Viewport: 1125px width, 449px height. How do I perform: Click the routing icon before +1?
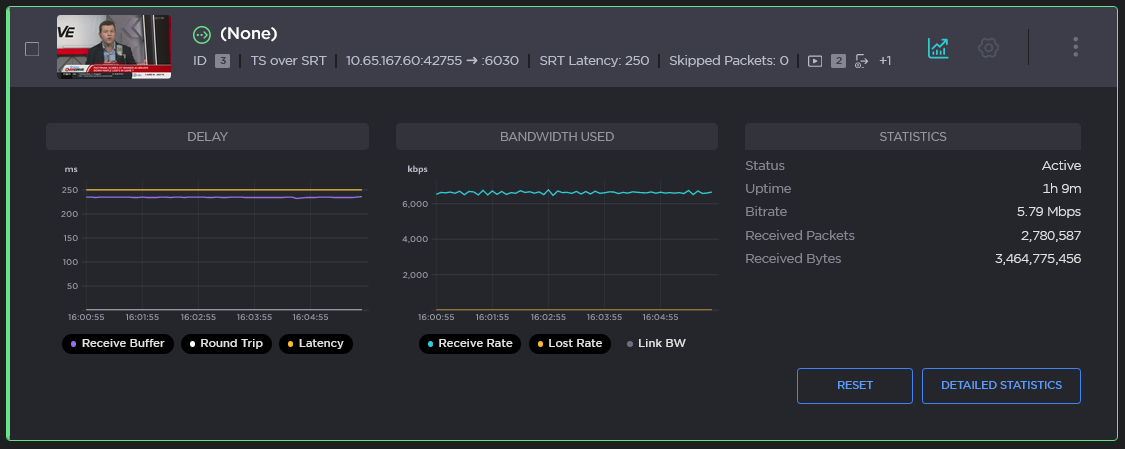pos(861,61)
